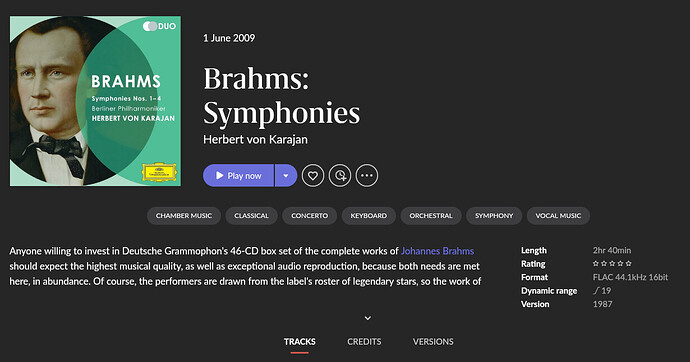Click the play triangle in Play now
Image resolution: width=690 pixels, height=362 pixels.
pyautogui.click(x=220, y=176)
